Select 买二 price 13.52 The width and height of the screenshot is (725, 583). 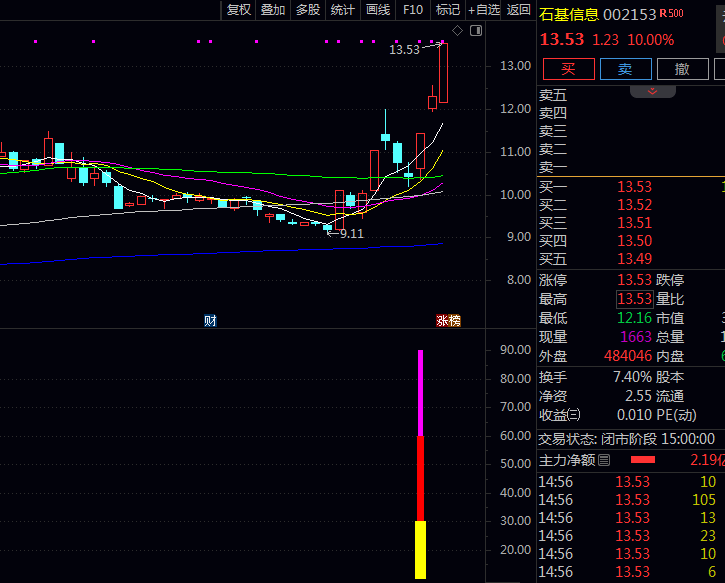(634, 205)
